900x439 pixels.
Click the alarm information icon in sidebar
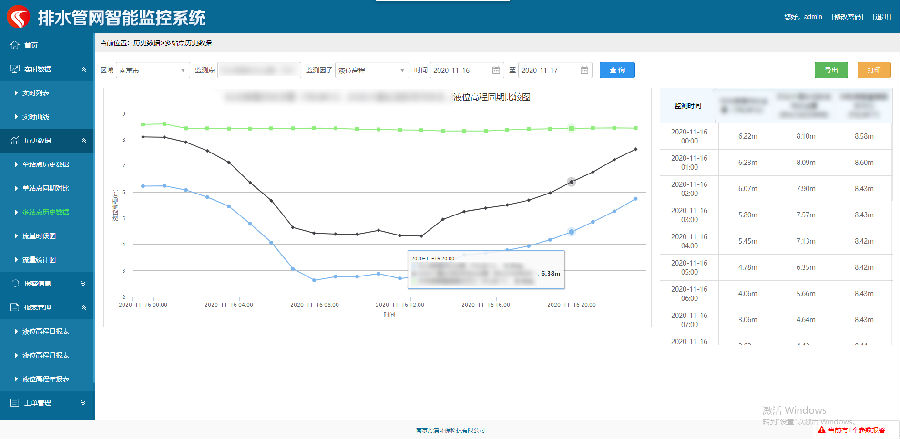coord(15,283)
